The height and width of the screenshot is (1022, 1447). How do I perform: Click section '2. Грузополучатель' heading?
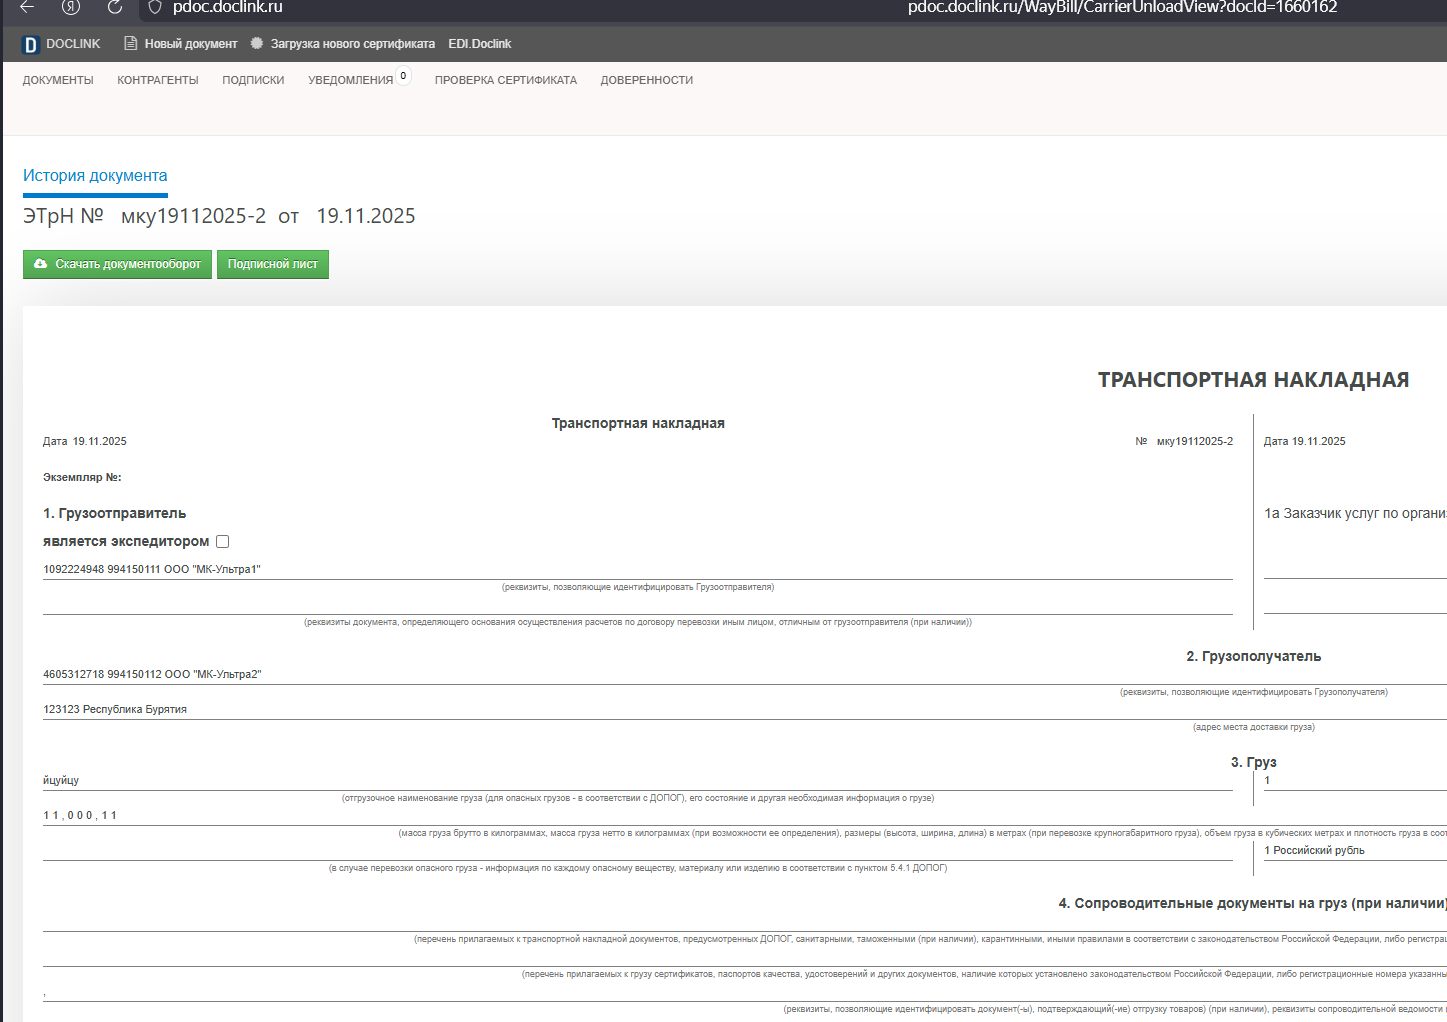[1254, 656]
